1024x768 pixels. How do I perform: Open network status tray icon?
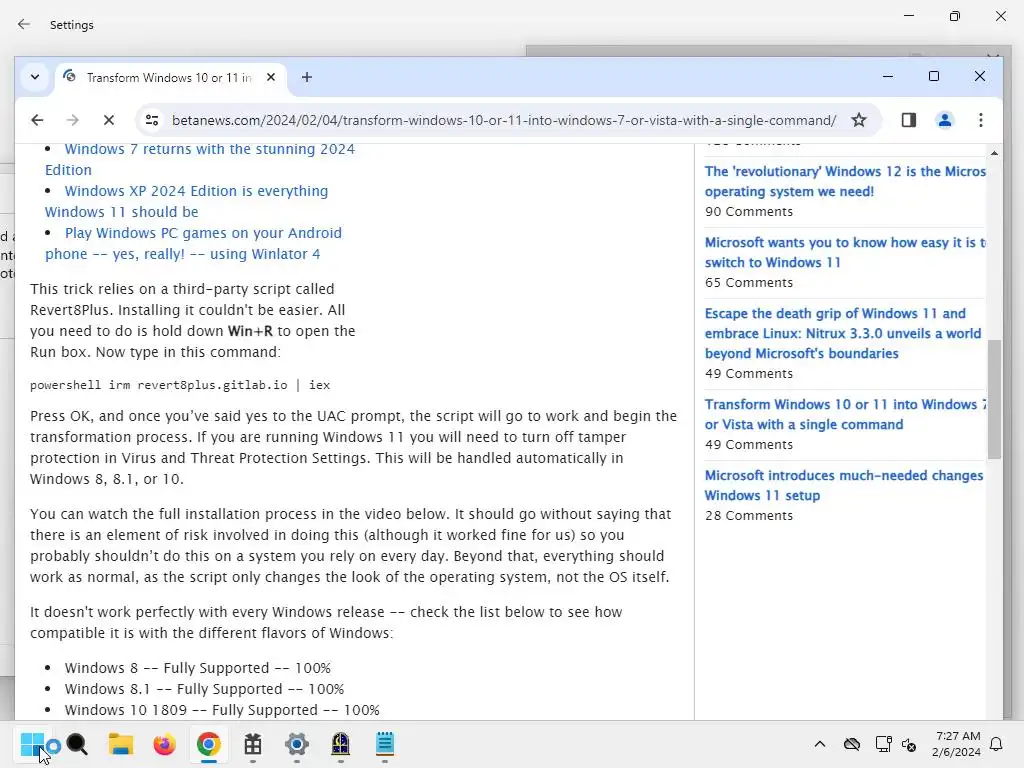pos(884,744)
